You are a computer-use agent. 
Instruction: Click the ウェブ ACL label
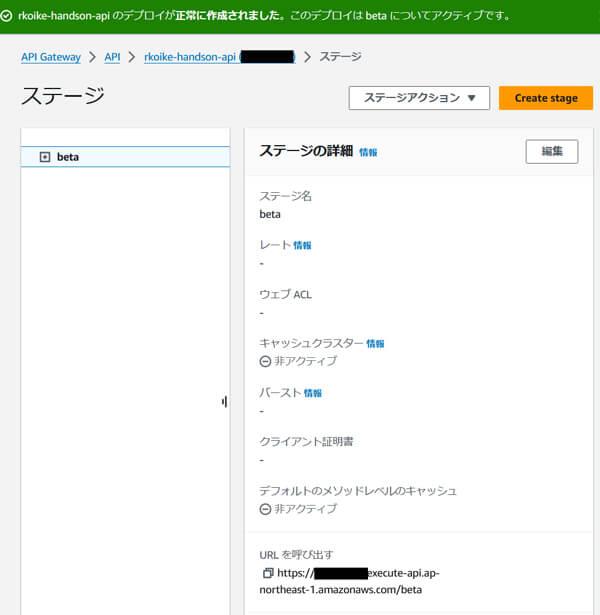pyautogui.click(x=285, y=295)
